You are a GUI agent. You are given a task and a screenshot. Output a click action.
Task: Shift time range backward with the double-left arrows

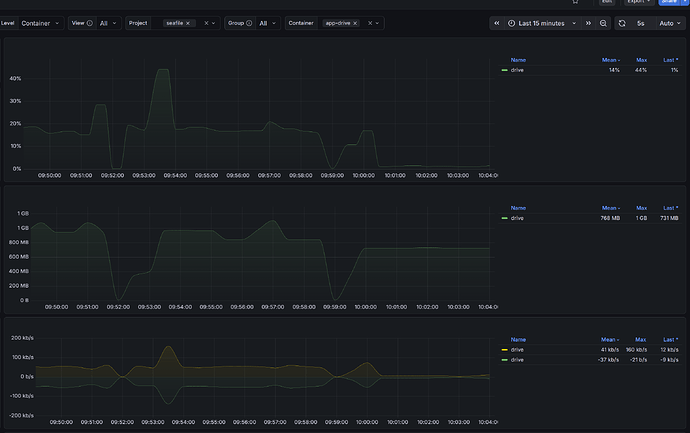pyautogui.click(x=498, y=23)
